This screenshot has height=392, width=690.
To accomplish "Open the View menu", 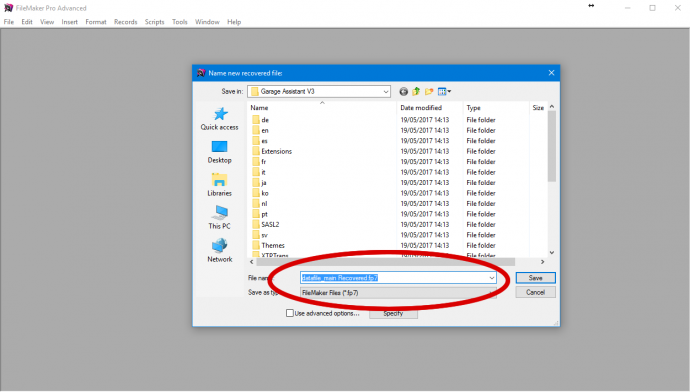I will point(47,22).
